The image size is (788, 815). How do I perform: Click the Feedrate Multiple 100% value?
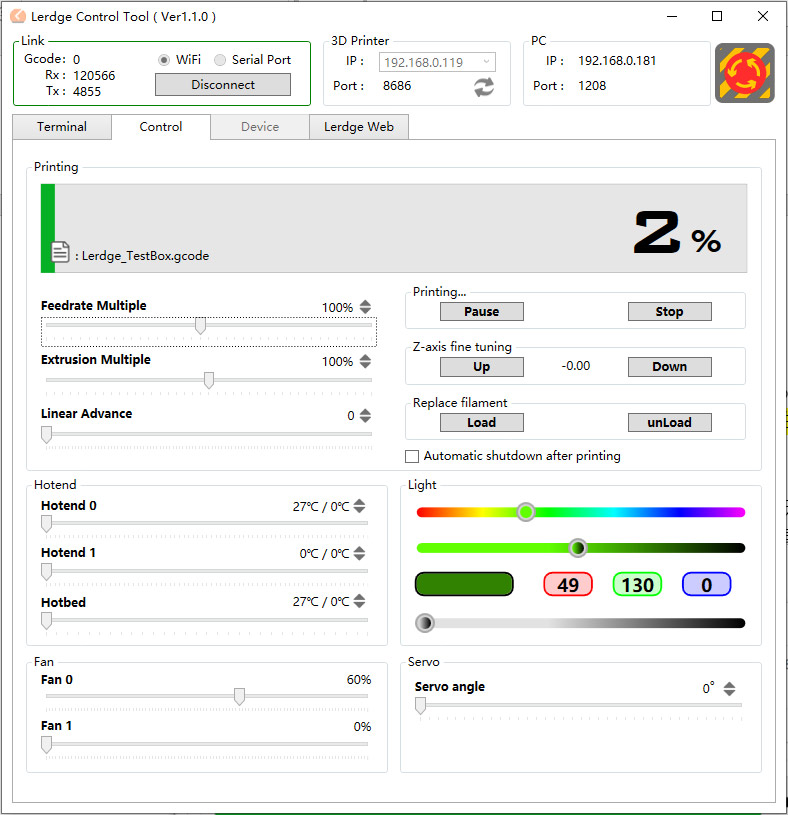(337, 307)
